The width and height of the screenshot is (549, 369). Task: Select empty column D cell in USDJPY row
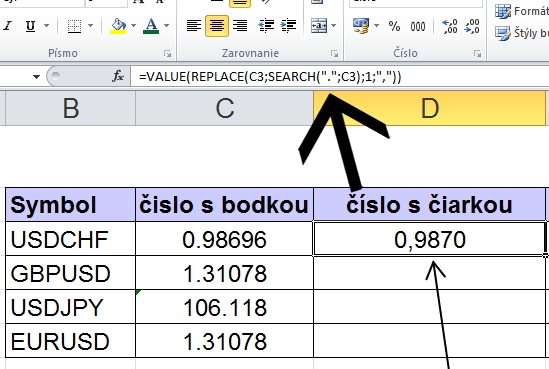[x=429, y=307]
